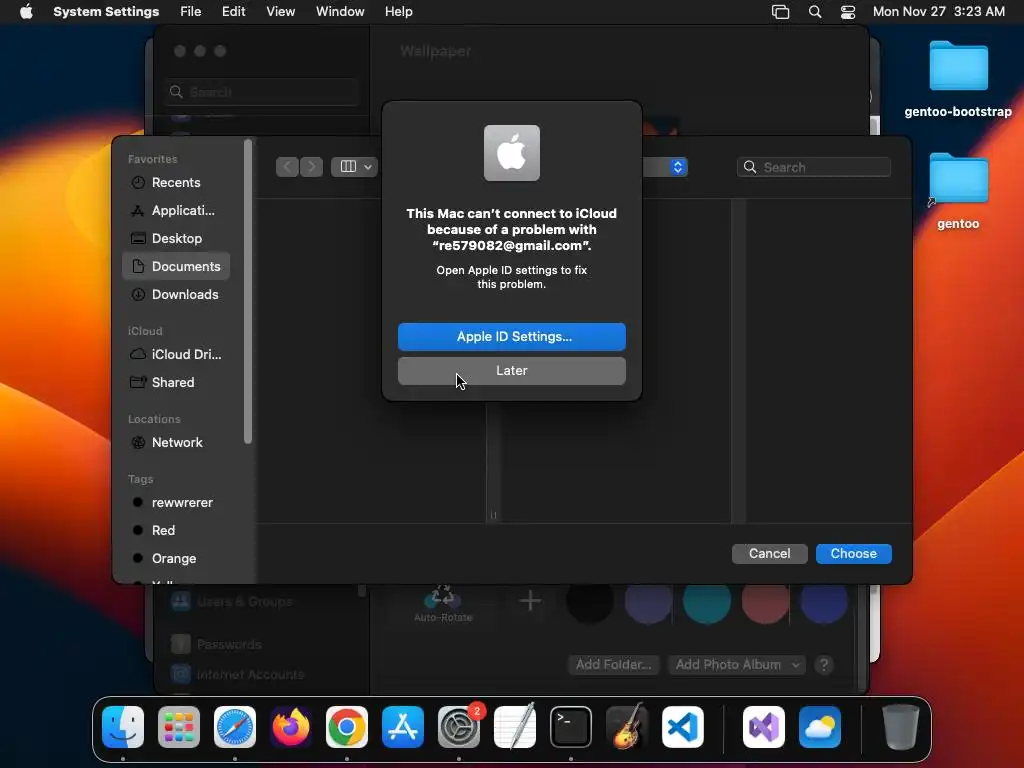Open Apple ID Settings from the iCloud alert
Viewport: 1024px width, 768px height.
[511, 337]
